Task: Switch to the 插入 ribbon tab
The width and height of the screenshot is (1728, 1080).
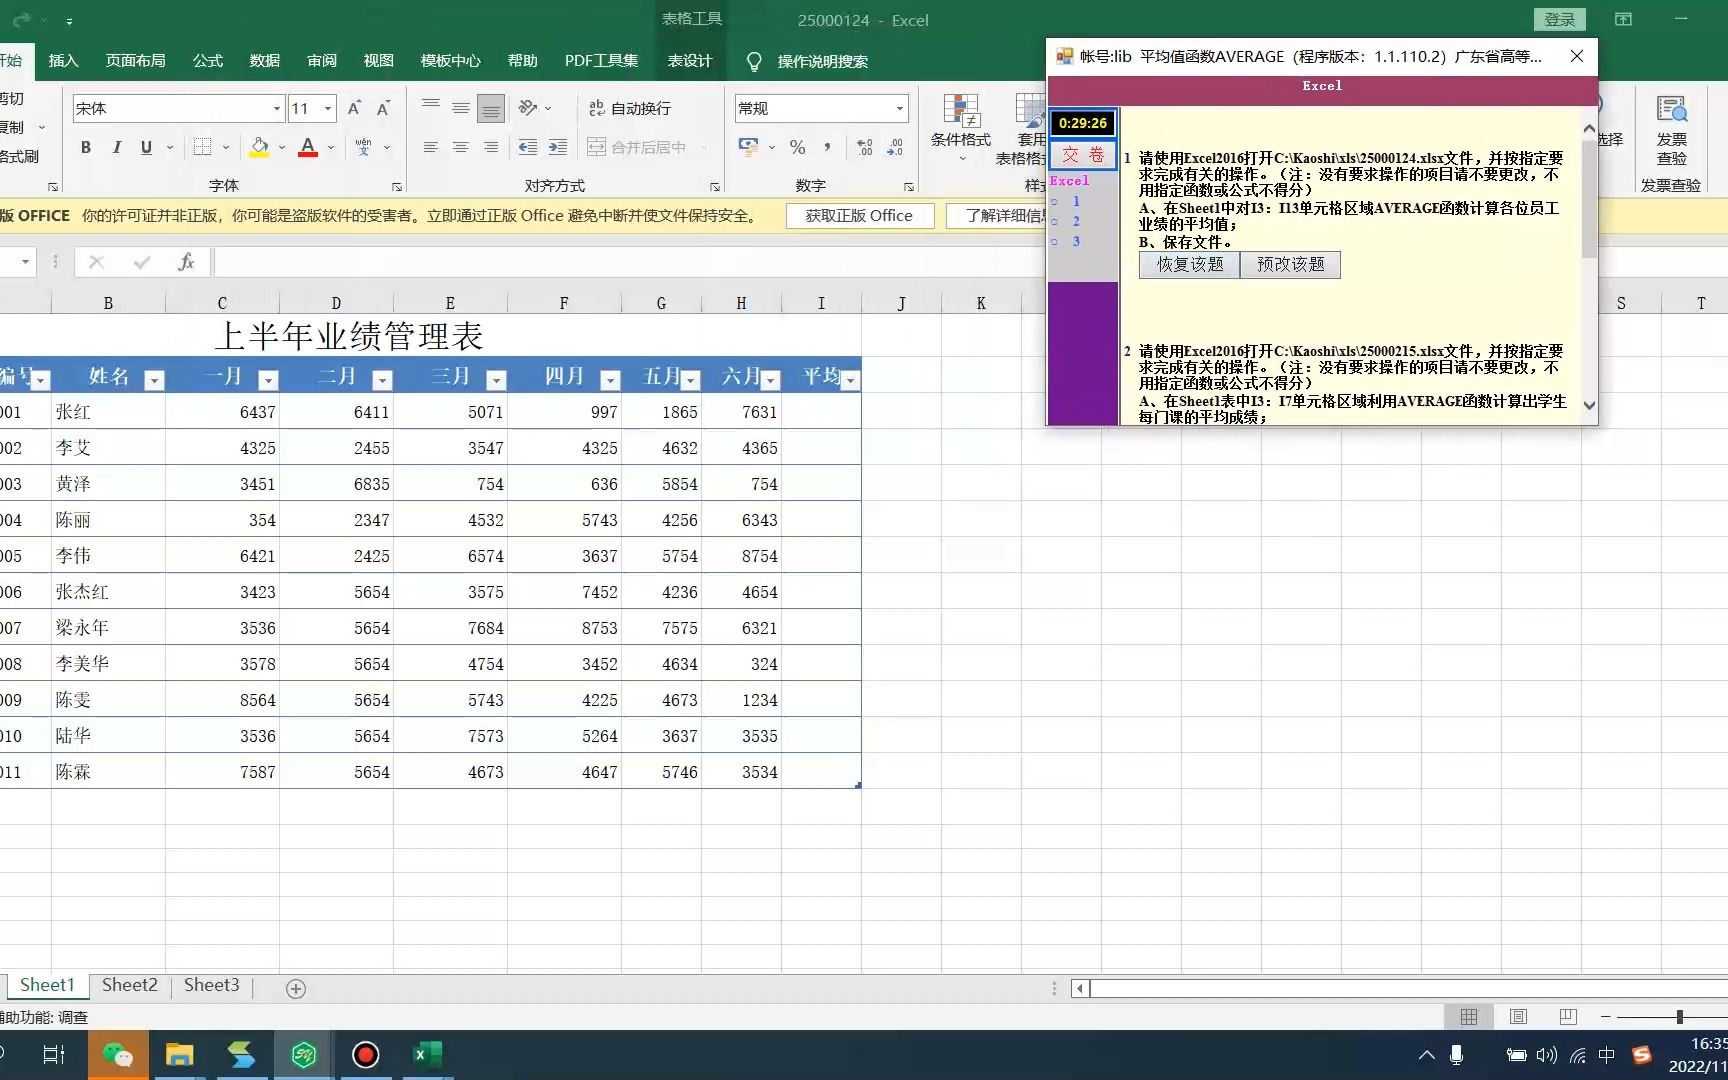Action: [63, 60]
